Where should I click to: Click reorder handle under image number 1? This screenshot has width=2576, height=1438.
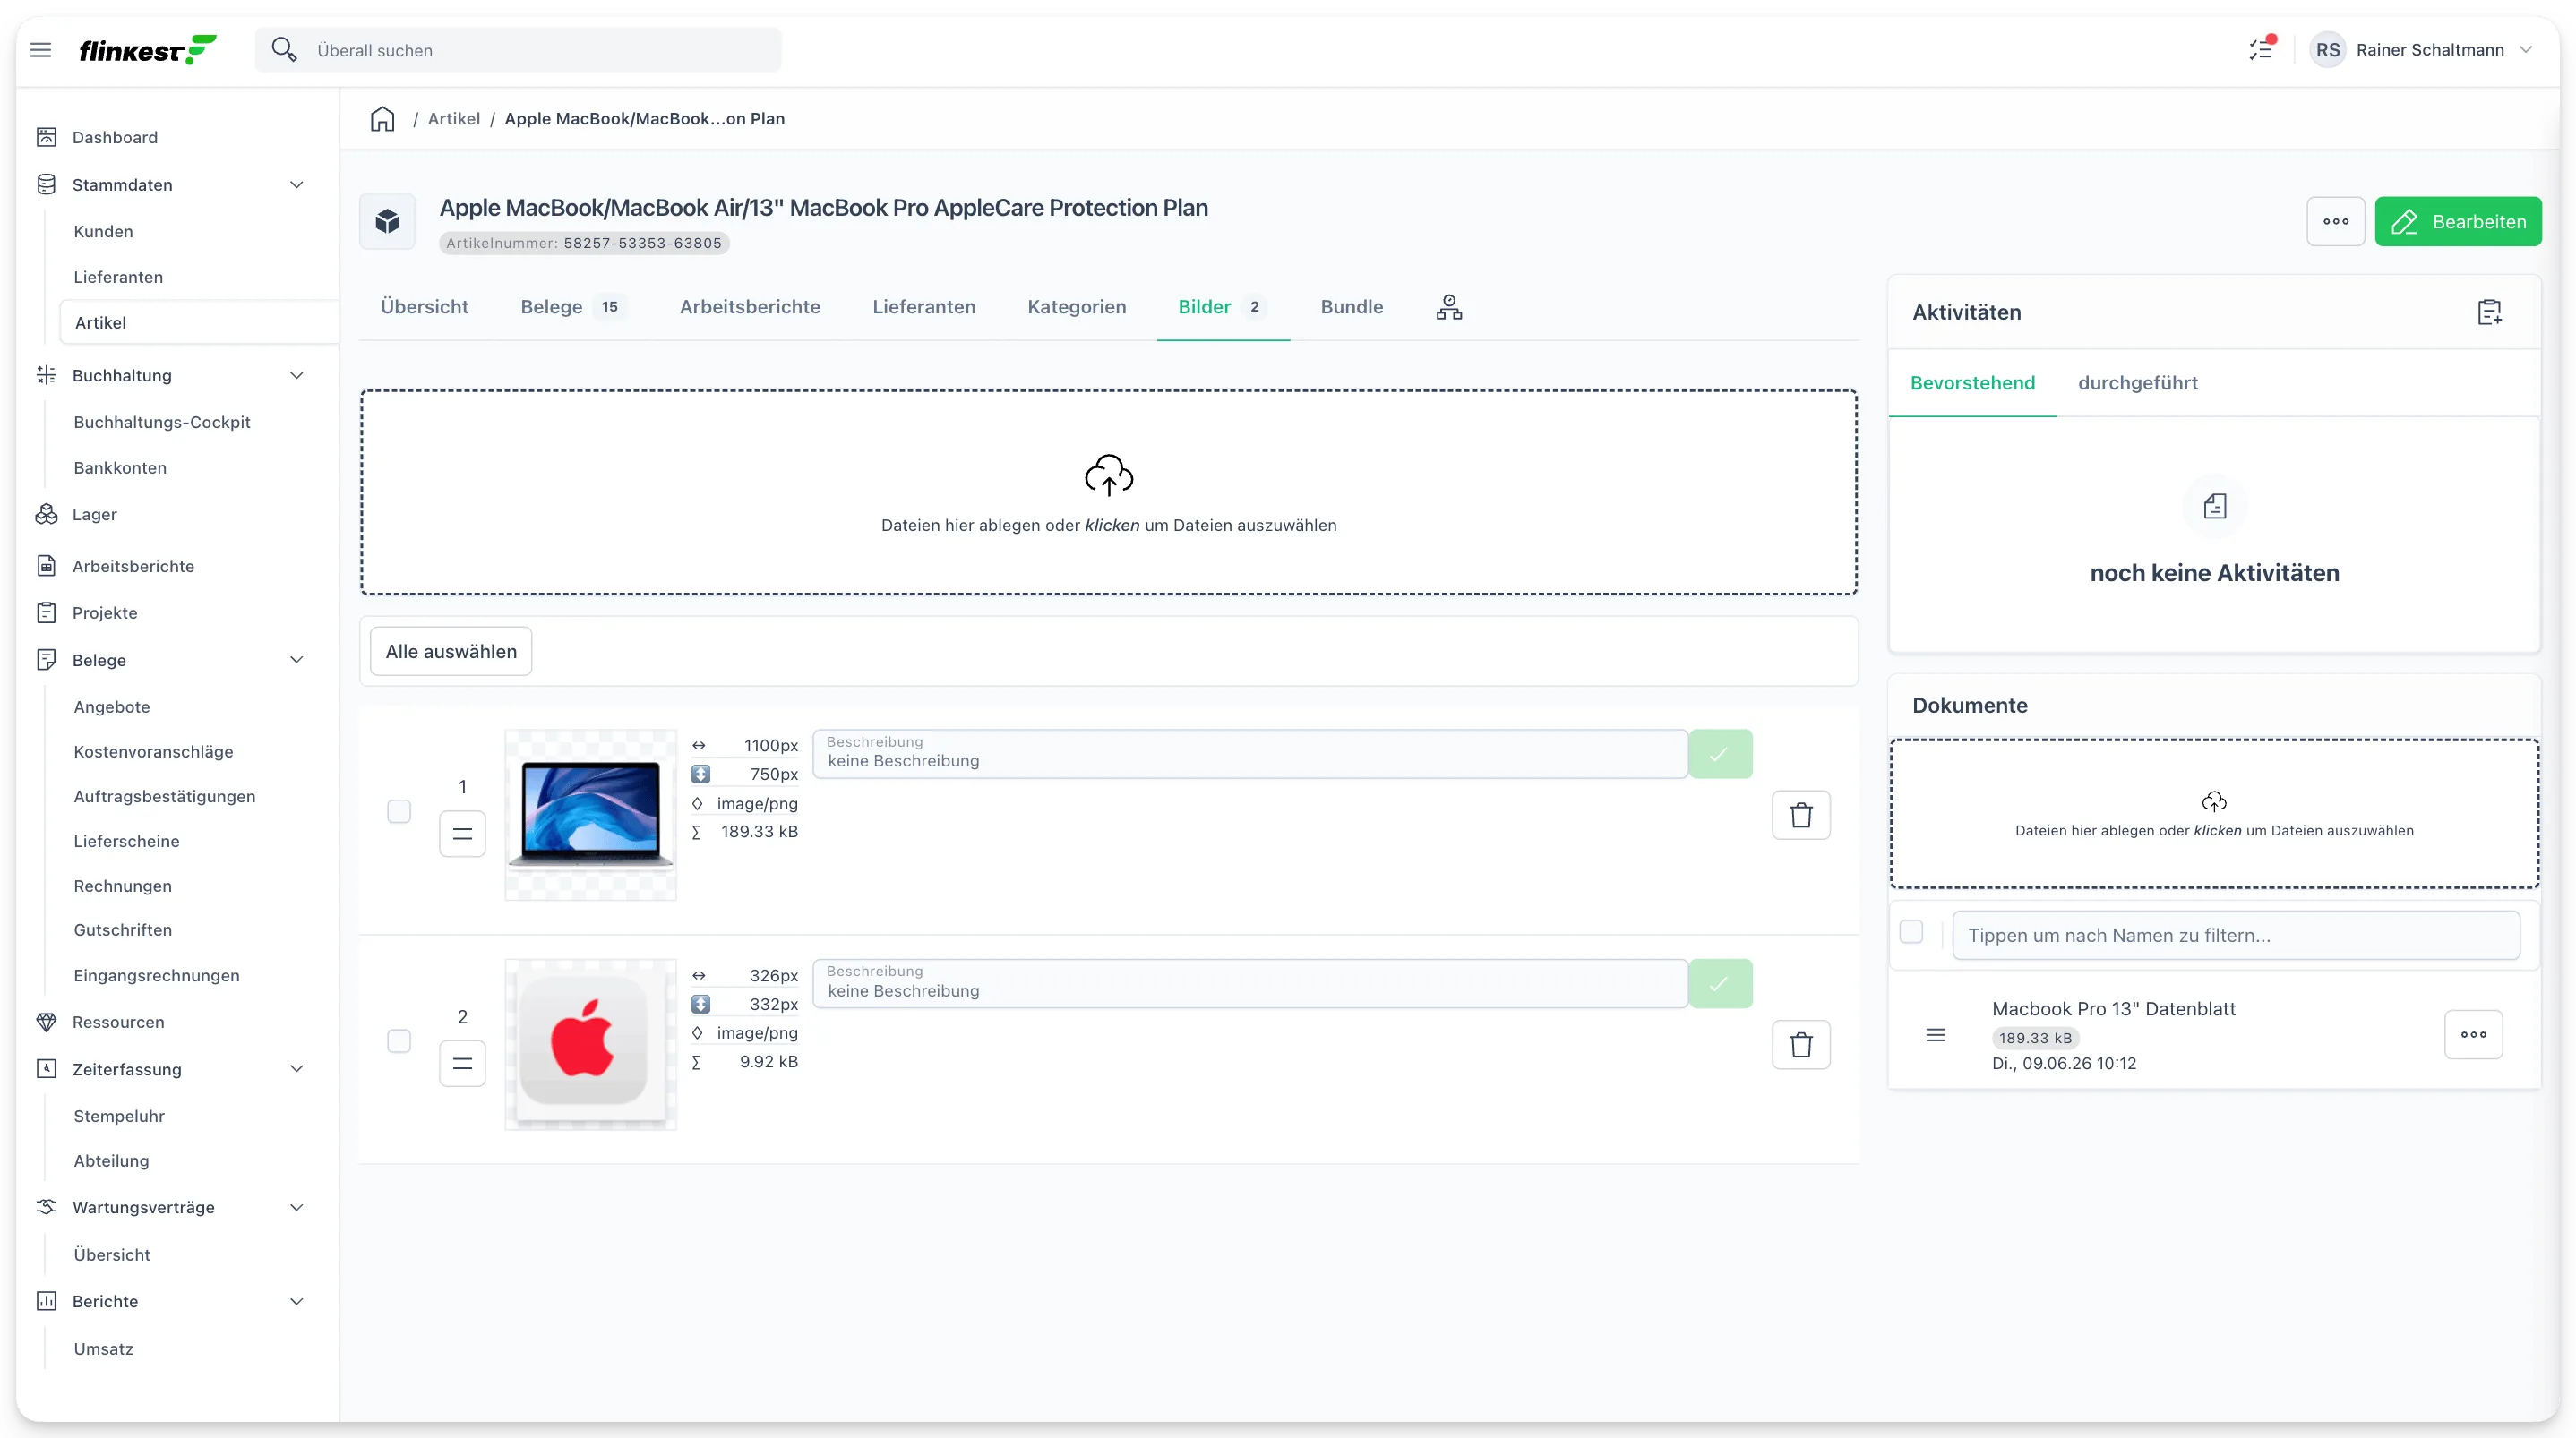[x=462, y=834]
